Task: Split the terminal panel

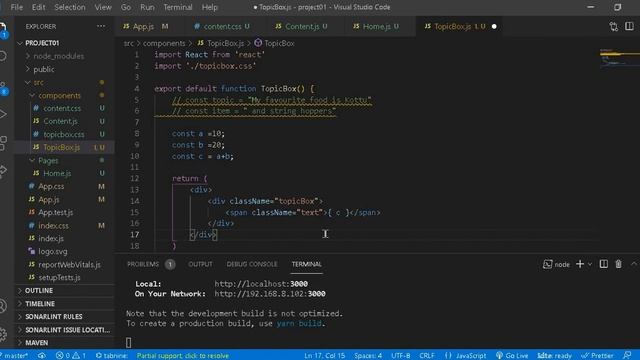Action: tap(603, 264)
